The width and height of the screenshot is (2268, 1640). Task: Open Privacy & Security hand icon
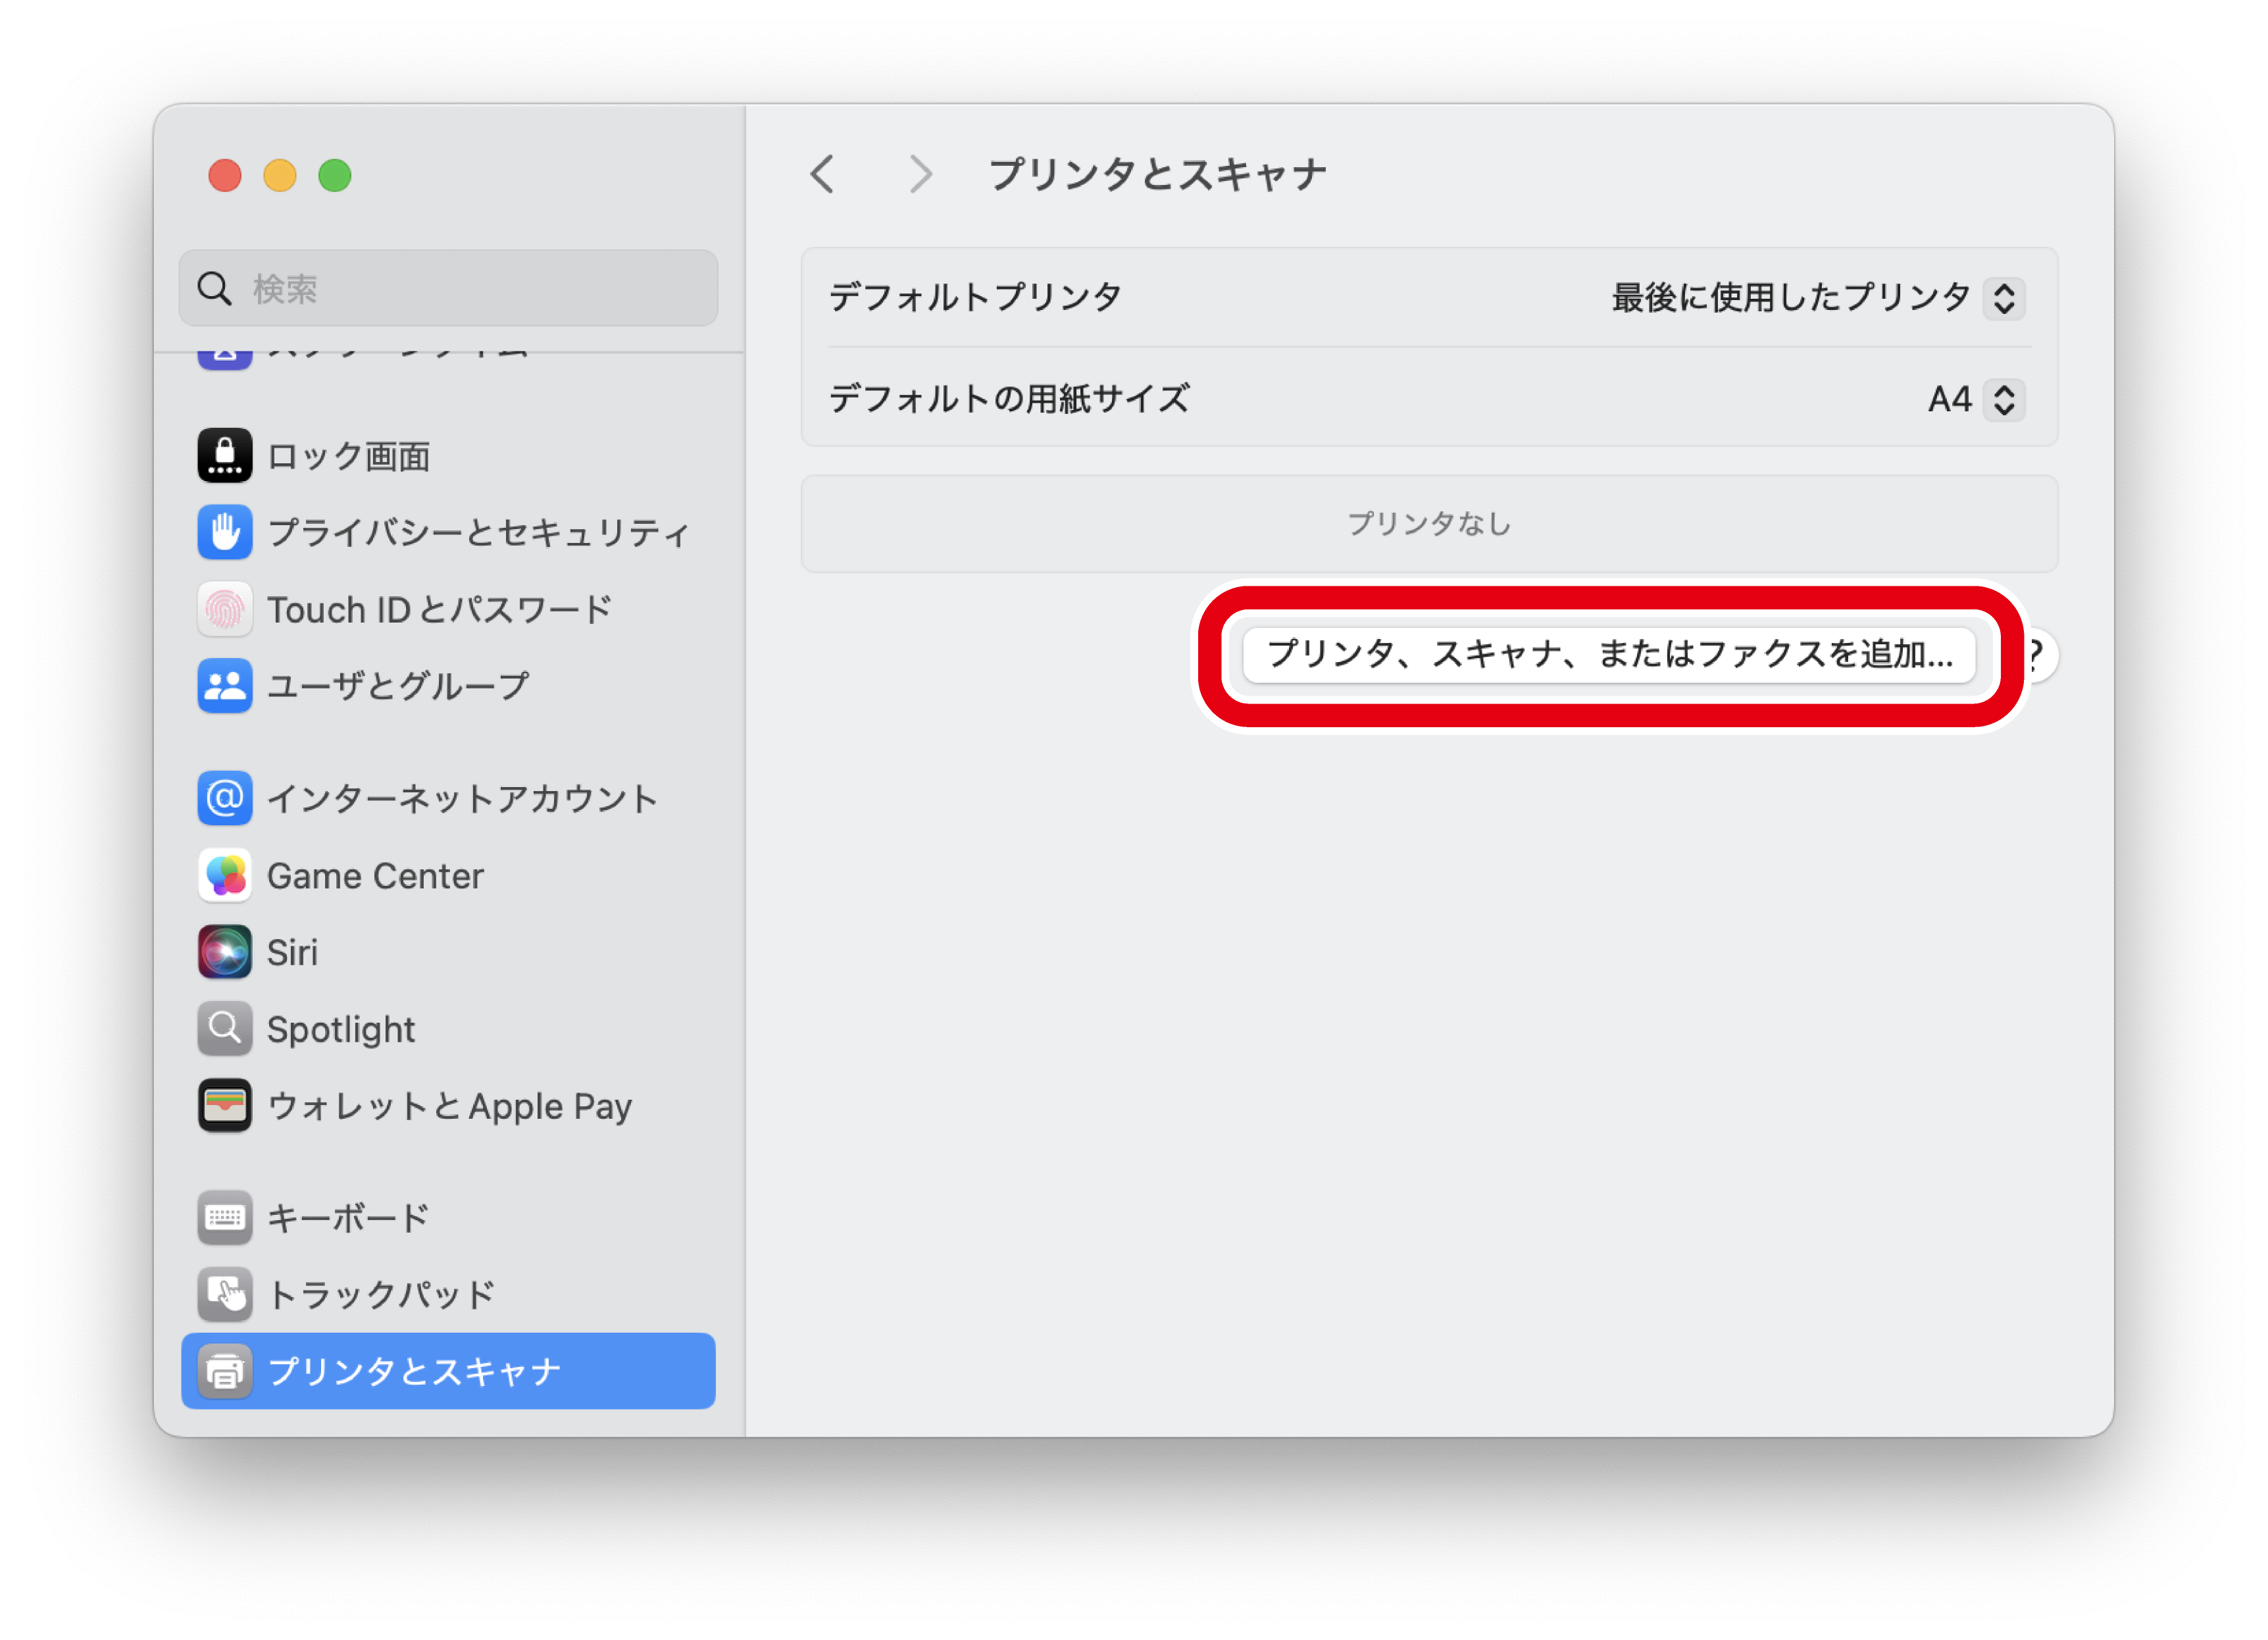pyautogui.click(x=224, y=532)
